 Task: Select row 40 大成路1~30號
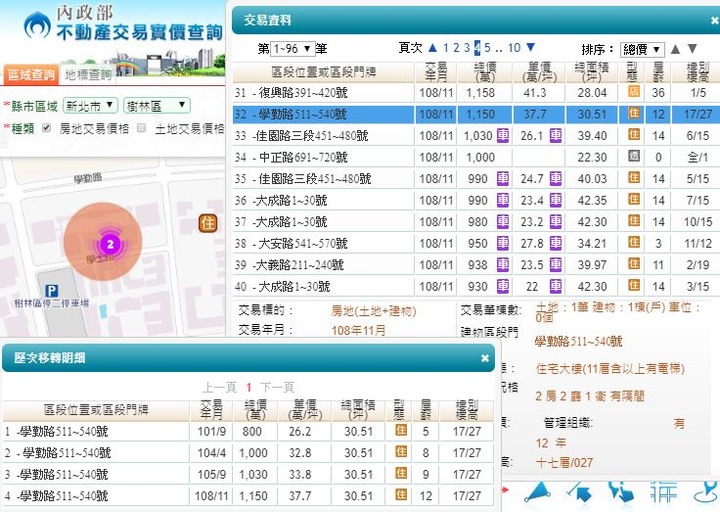476,287
